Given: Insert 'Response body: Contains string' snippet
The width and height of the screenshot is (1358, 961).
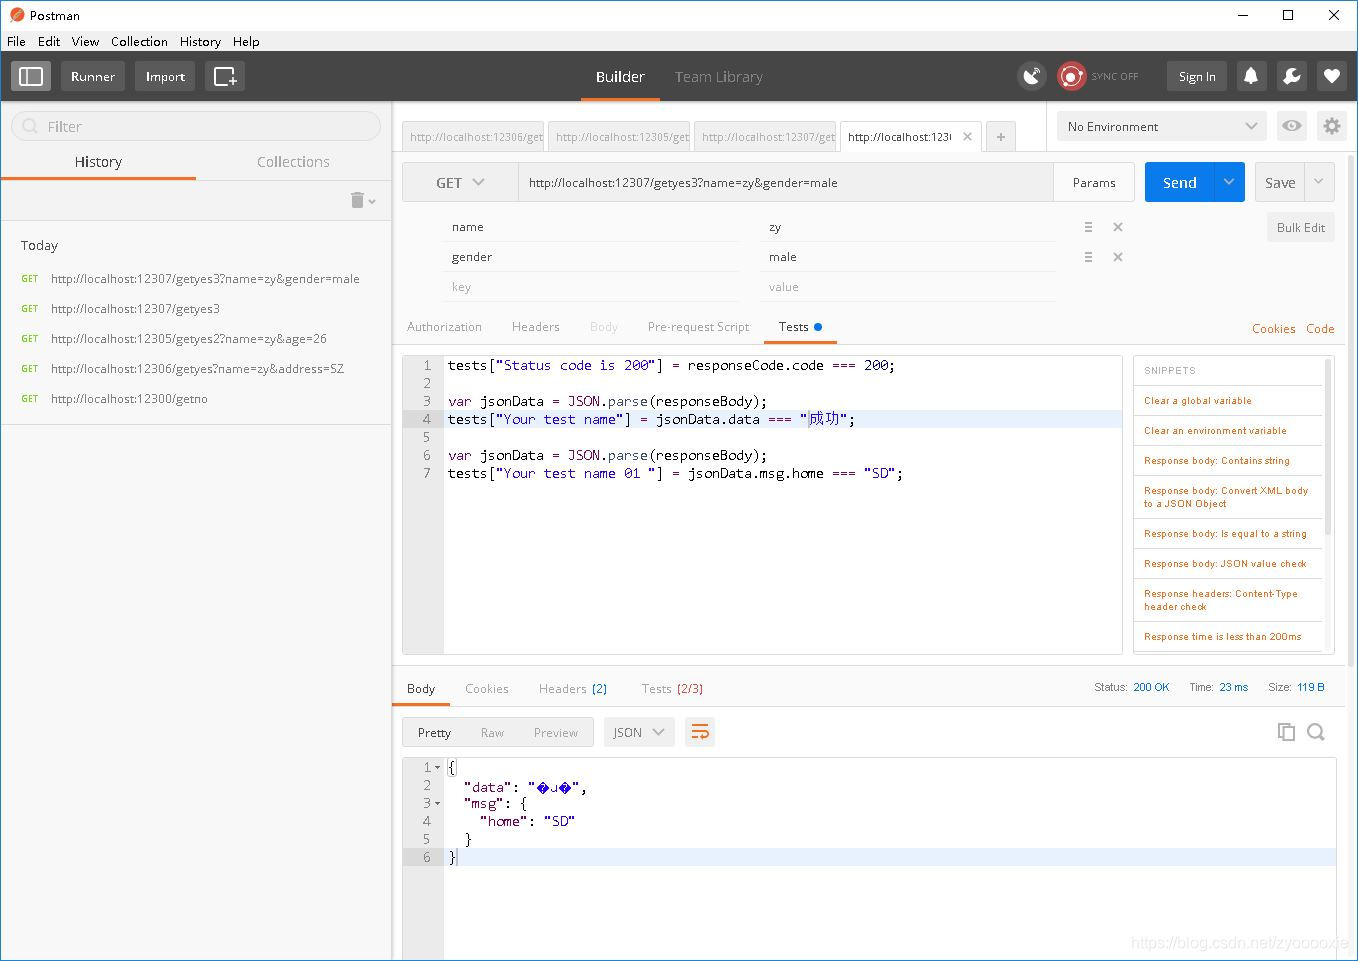Looking at the screenshot, I should (1217, 461).
